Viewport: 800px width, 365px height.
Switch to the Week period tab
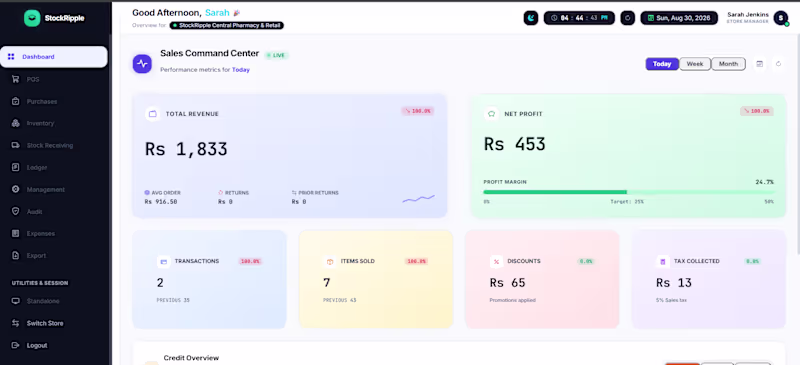click(x=695, y=64)
